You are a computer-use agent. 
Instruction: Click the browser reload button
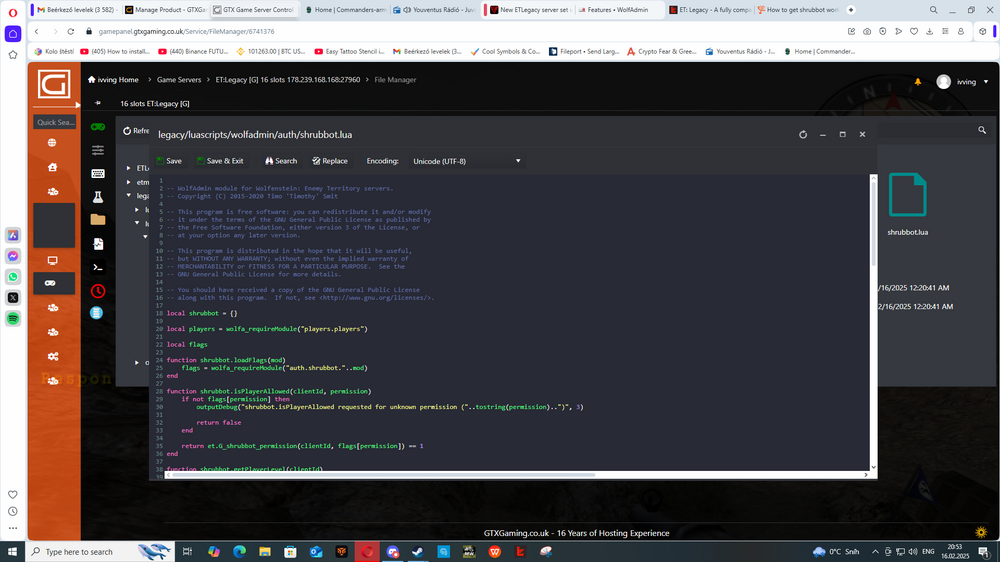pyautogui.click(x=71, y=31)
